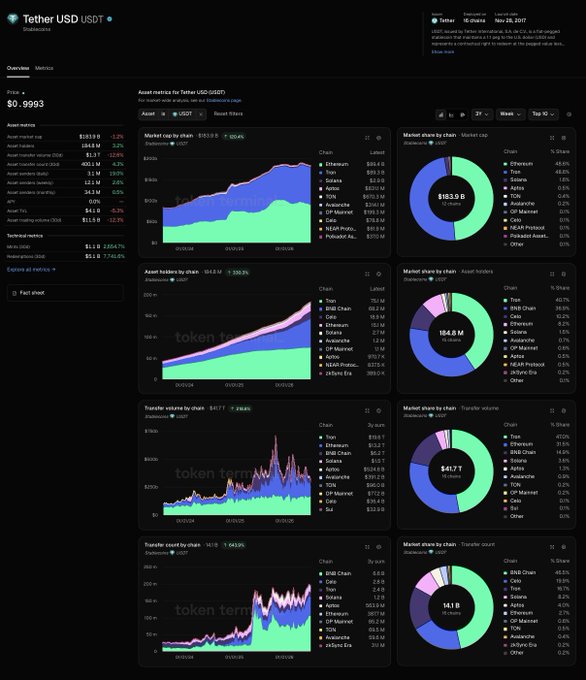Click the verified badge beside USDT
The width and height of the screenshot is (586, 680).
tap(110, 19)
